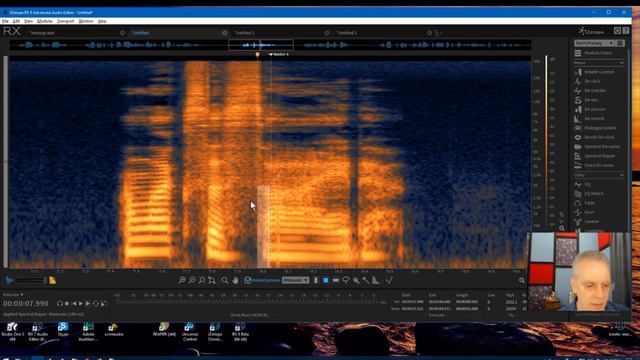
Task: Select the magic wand tool
Action: pos(366,280)
